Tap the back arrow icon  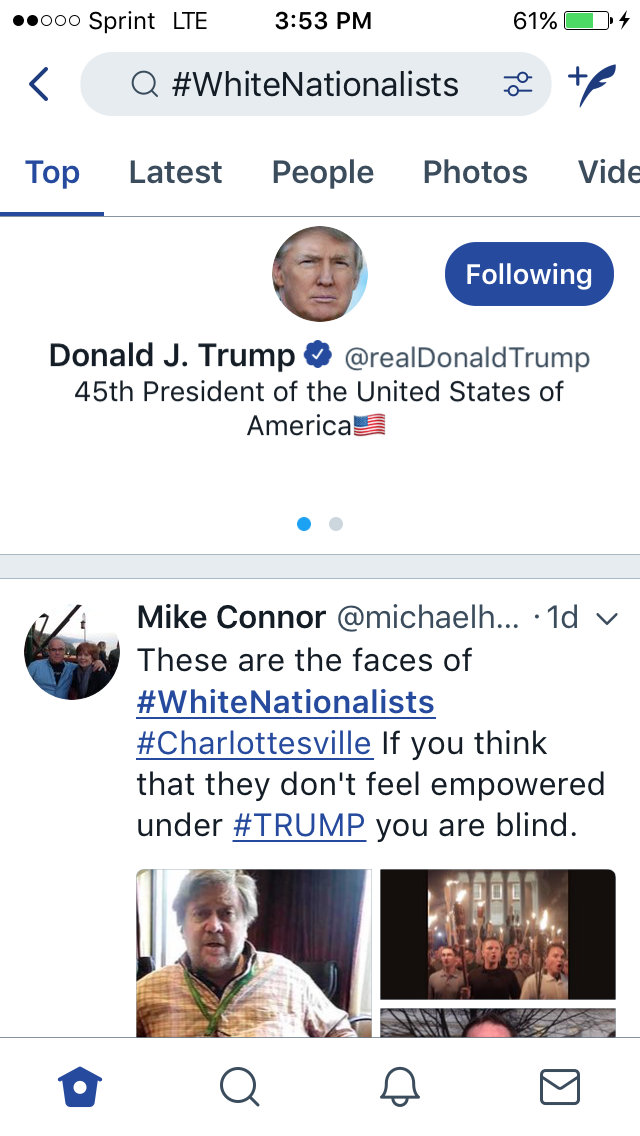(39, 85)
